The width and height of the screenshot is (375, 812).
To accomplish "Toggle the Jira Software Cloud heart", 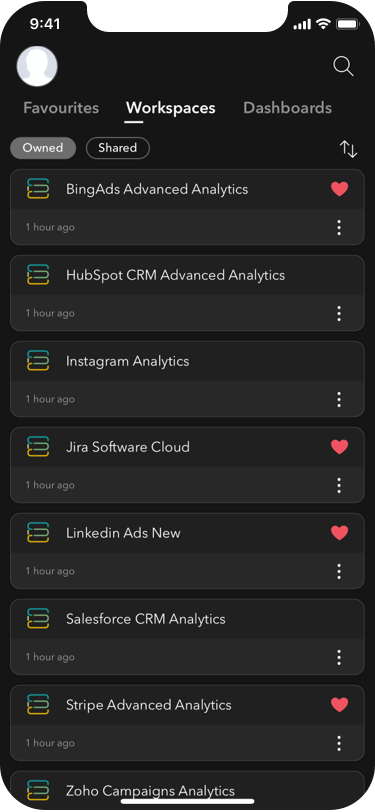I will click(339, 446).
